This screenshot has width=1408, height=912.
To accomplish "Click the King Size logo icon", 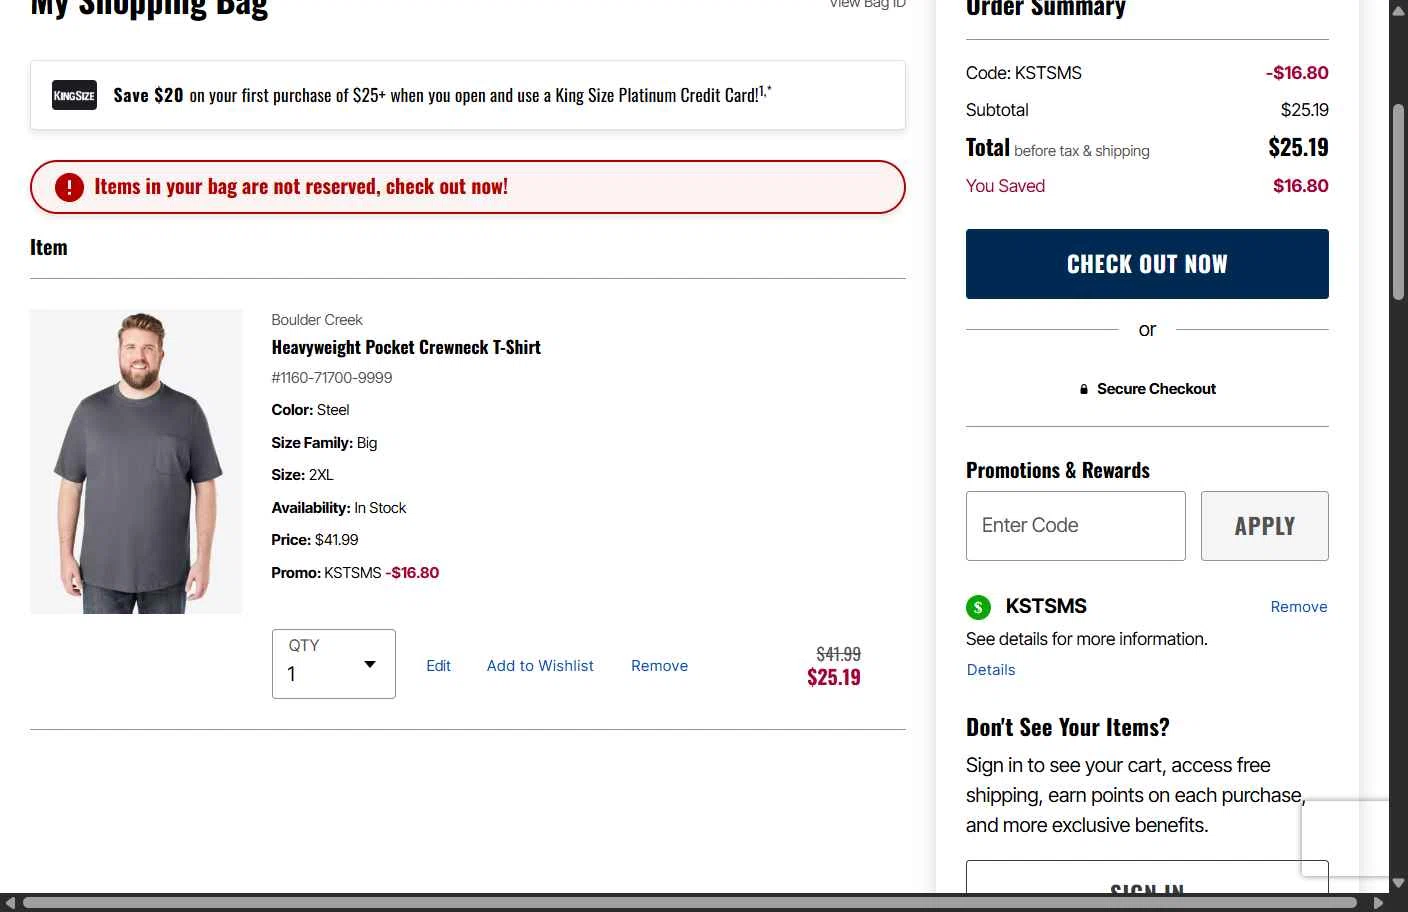I will pyautogui.click(x=74, y=95).
